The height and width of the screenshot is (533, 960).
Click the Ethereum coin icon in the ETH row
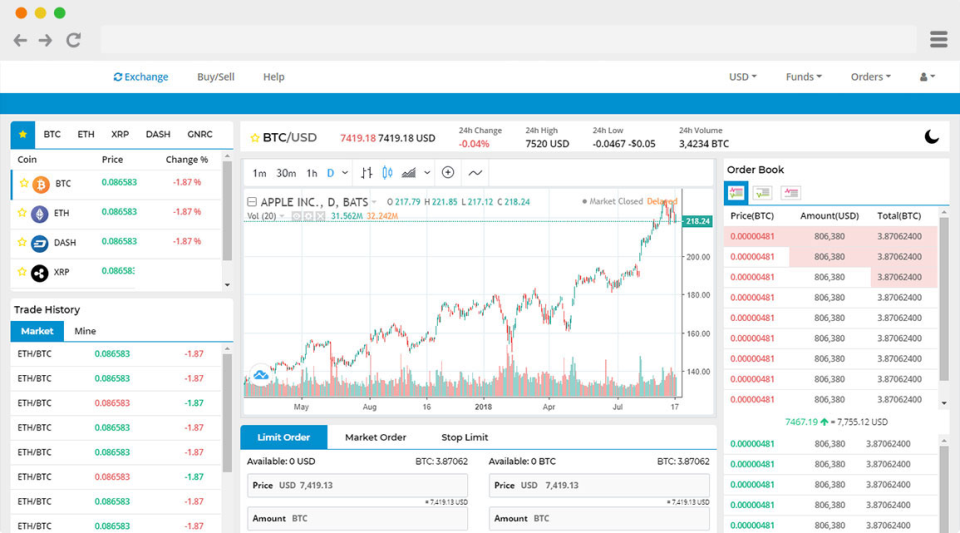pyautogui.click(x=40, y=214)
